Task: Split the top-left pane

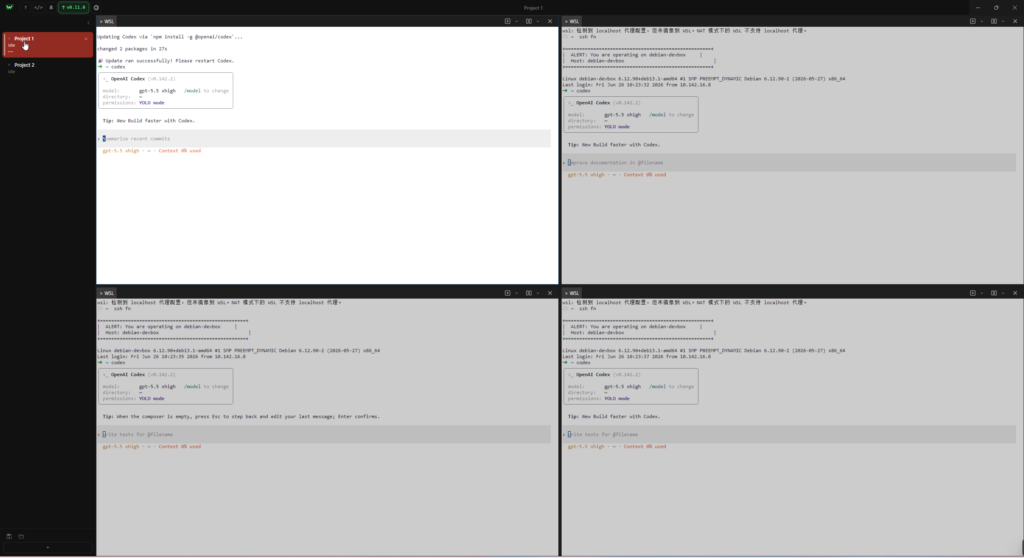Action: 528,22
